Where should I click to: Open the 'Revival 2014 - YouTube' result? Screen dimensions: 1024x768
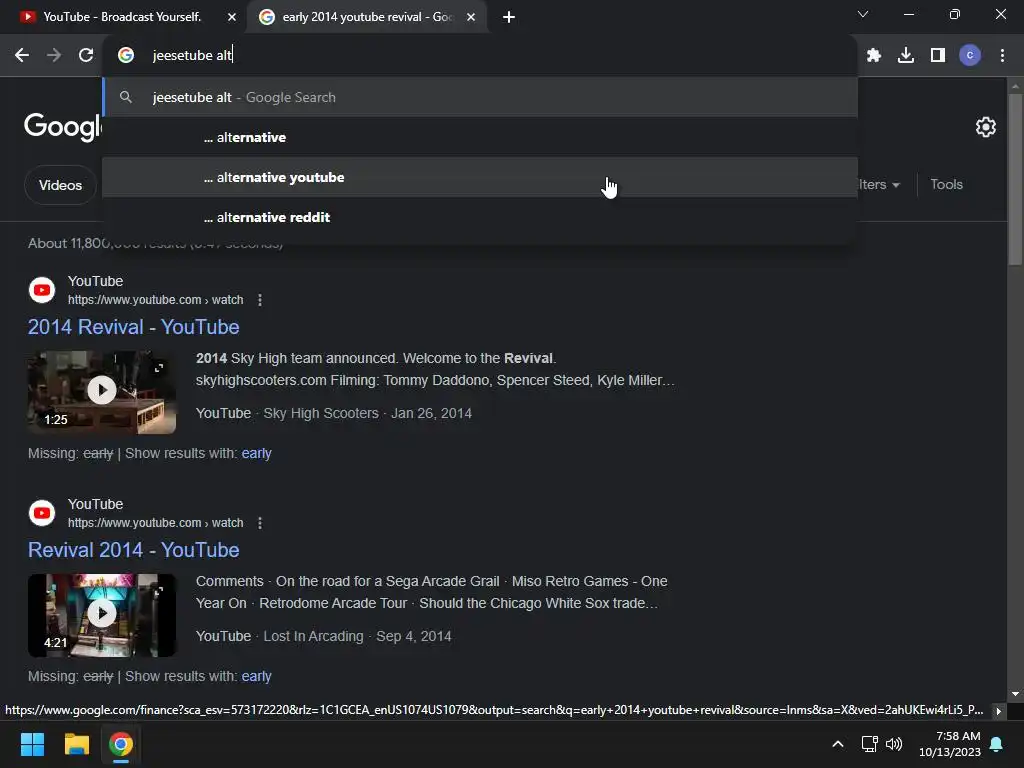(x=133, y=550)
